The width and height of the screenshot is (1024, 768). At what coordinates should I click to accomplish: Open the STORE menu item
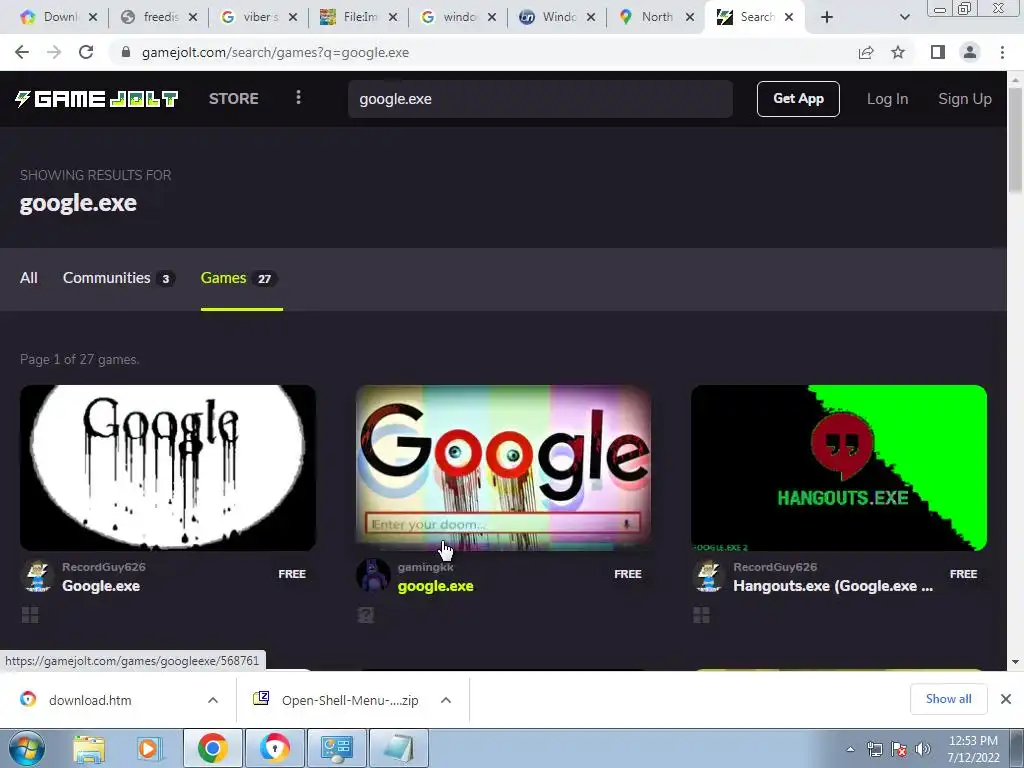click(x=234, y=99)
